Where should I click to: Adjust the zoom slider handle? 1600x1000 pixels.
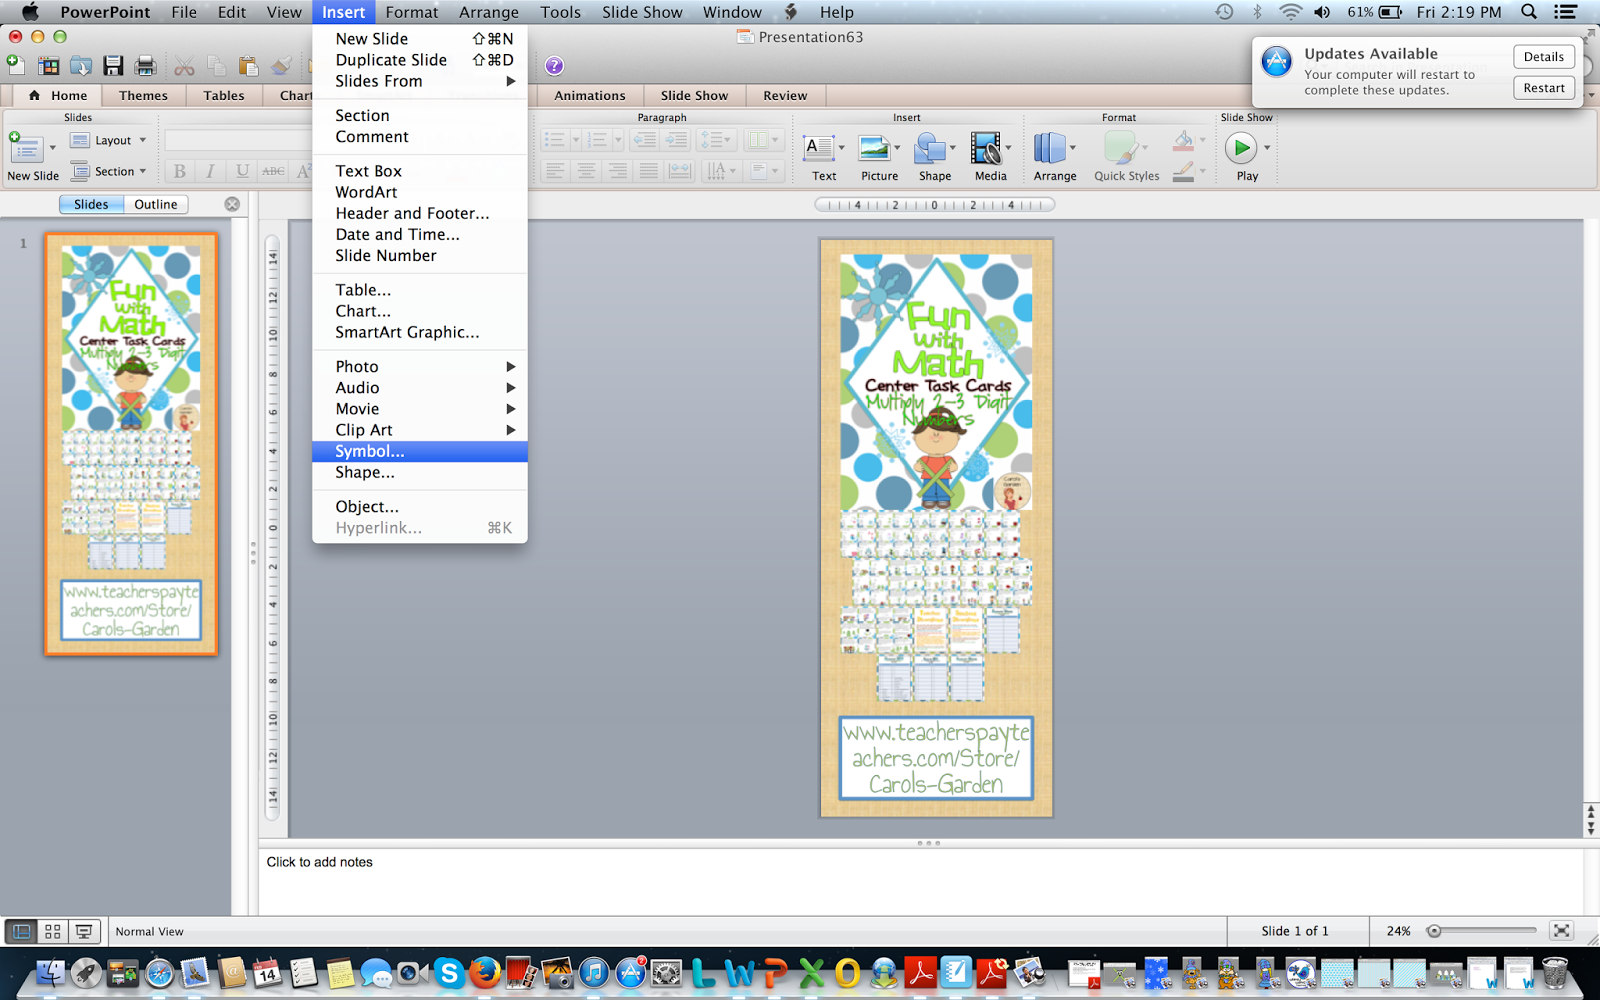pos(1434,931)
